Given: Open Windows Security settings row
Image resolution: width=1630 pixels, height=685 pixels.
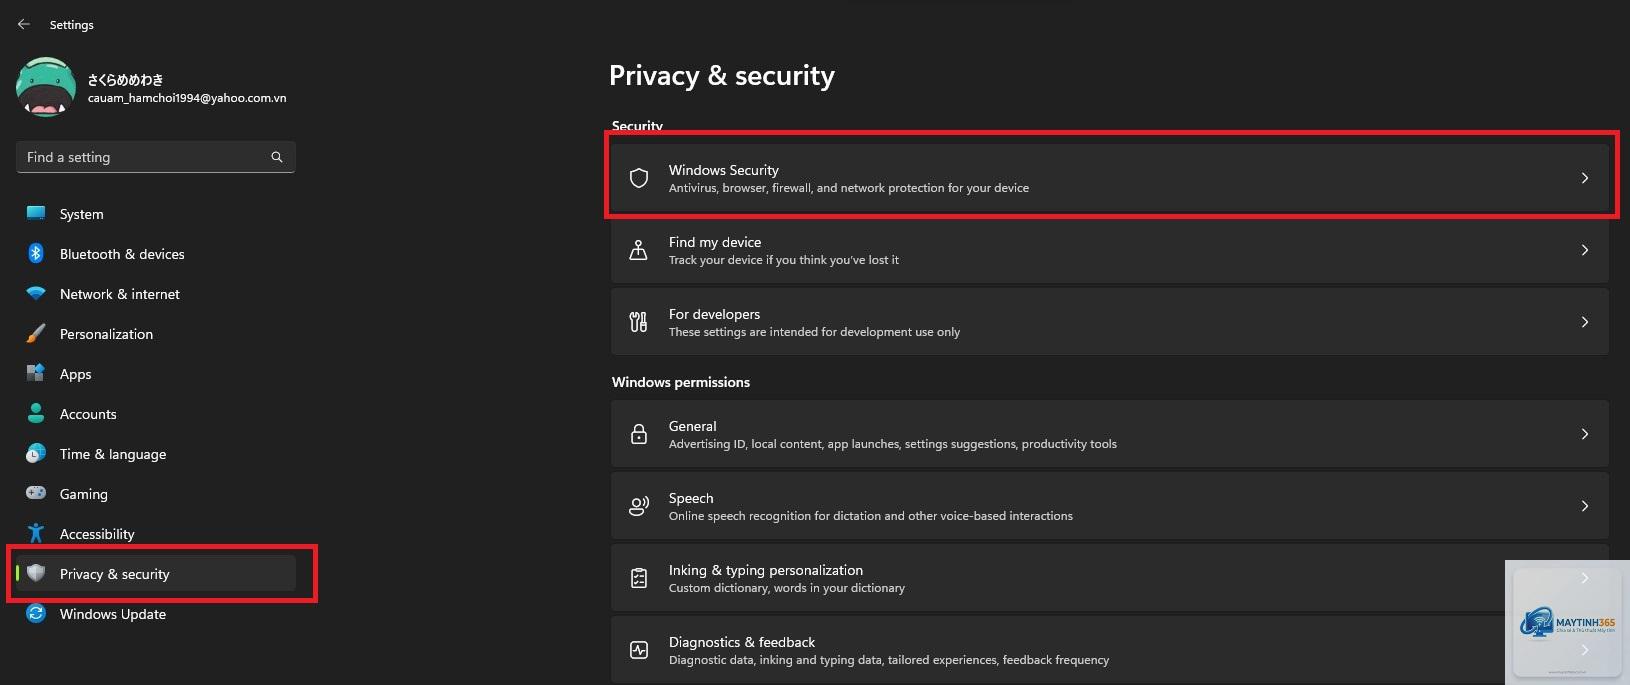Looking at the screenshot, I should pos(1110,178).
